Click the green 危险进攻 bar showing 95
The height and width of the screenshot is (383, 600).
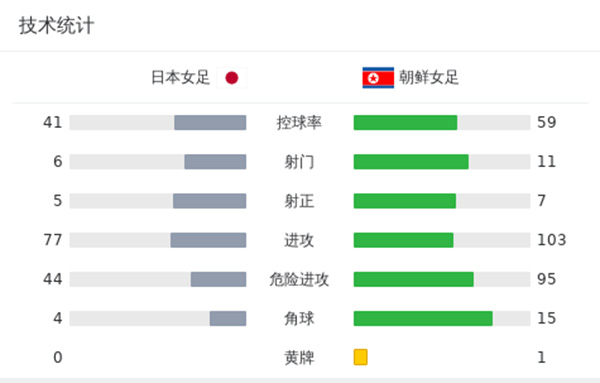414,279
